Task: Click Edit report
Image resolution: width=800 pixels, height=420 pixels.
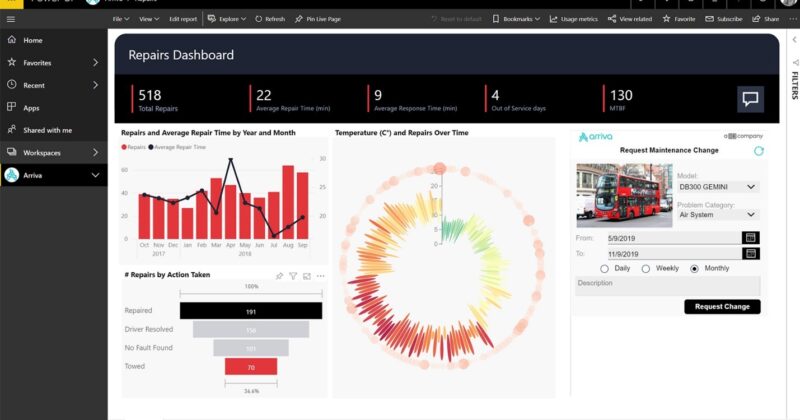Action: coord(183,19)
